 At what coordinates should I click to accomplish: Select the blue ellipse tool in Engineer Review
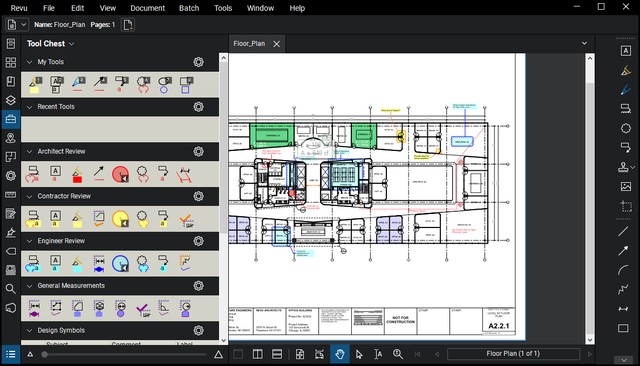pyautogui.click(x=120, y=264)
